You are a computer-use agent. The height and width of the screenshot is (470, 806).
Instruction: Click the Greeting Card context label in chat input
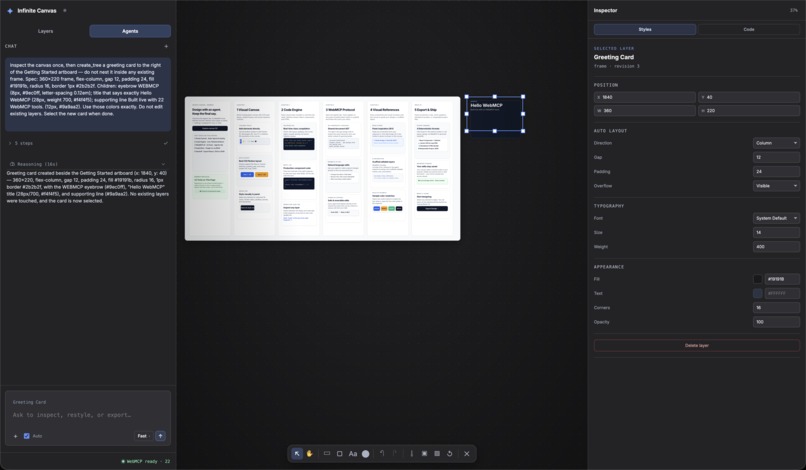(29, 402)
